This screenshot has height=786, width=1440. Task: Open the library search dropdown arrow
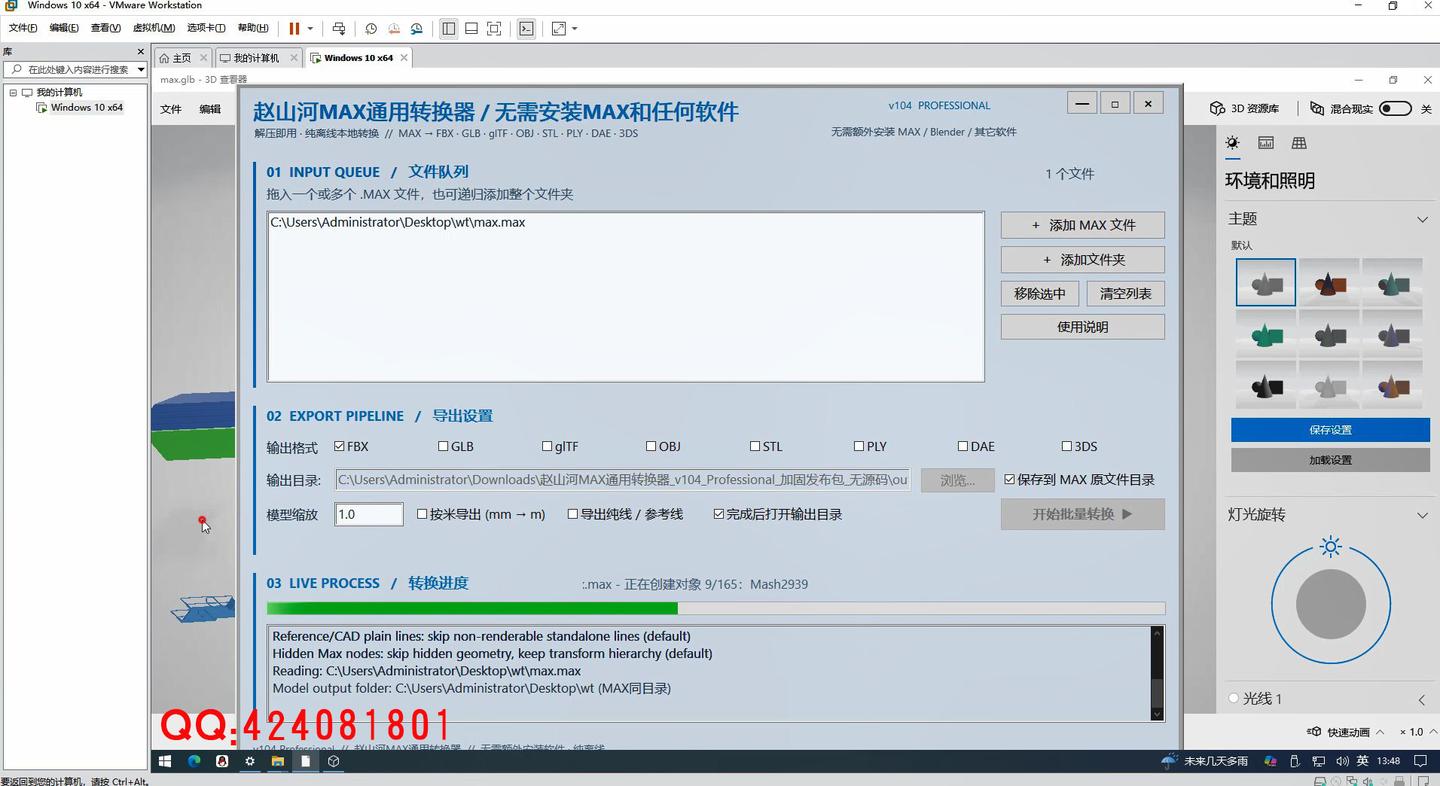pyautogui.click(x=140, y=69)
